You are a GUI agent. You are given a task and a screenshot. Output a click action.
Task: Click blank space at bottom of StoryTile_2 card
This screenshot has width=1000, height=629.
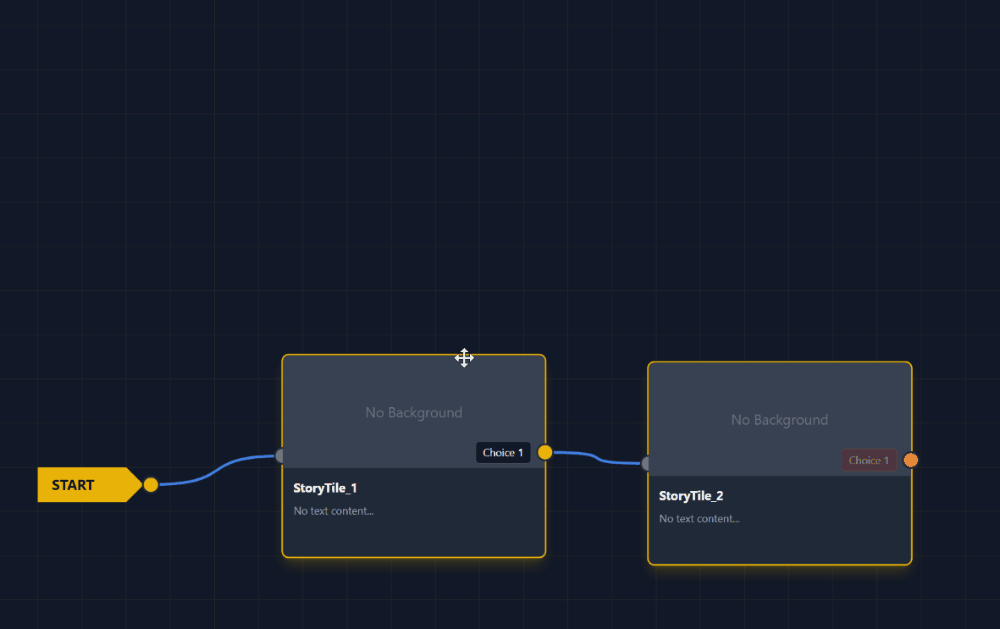pos(779,546)
